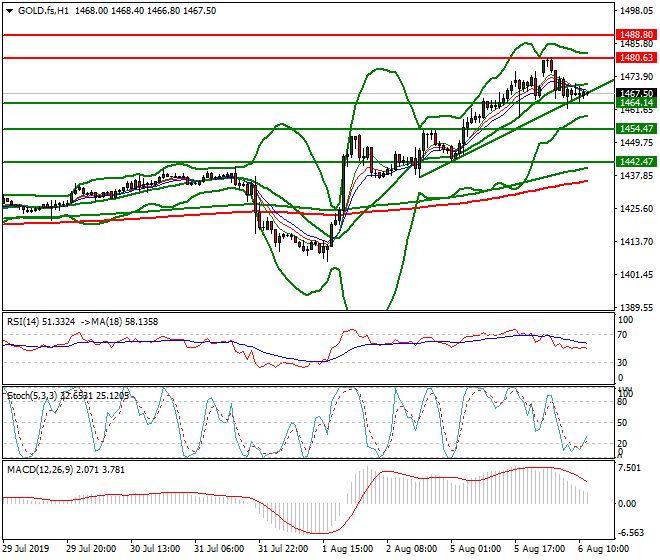Click the 5 Aug 01:00 time axis label
Viewport: 660px width, 560px height.
click(475, 549)
